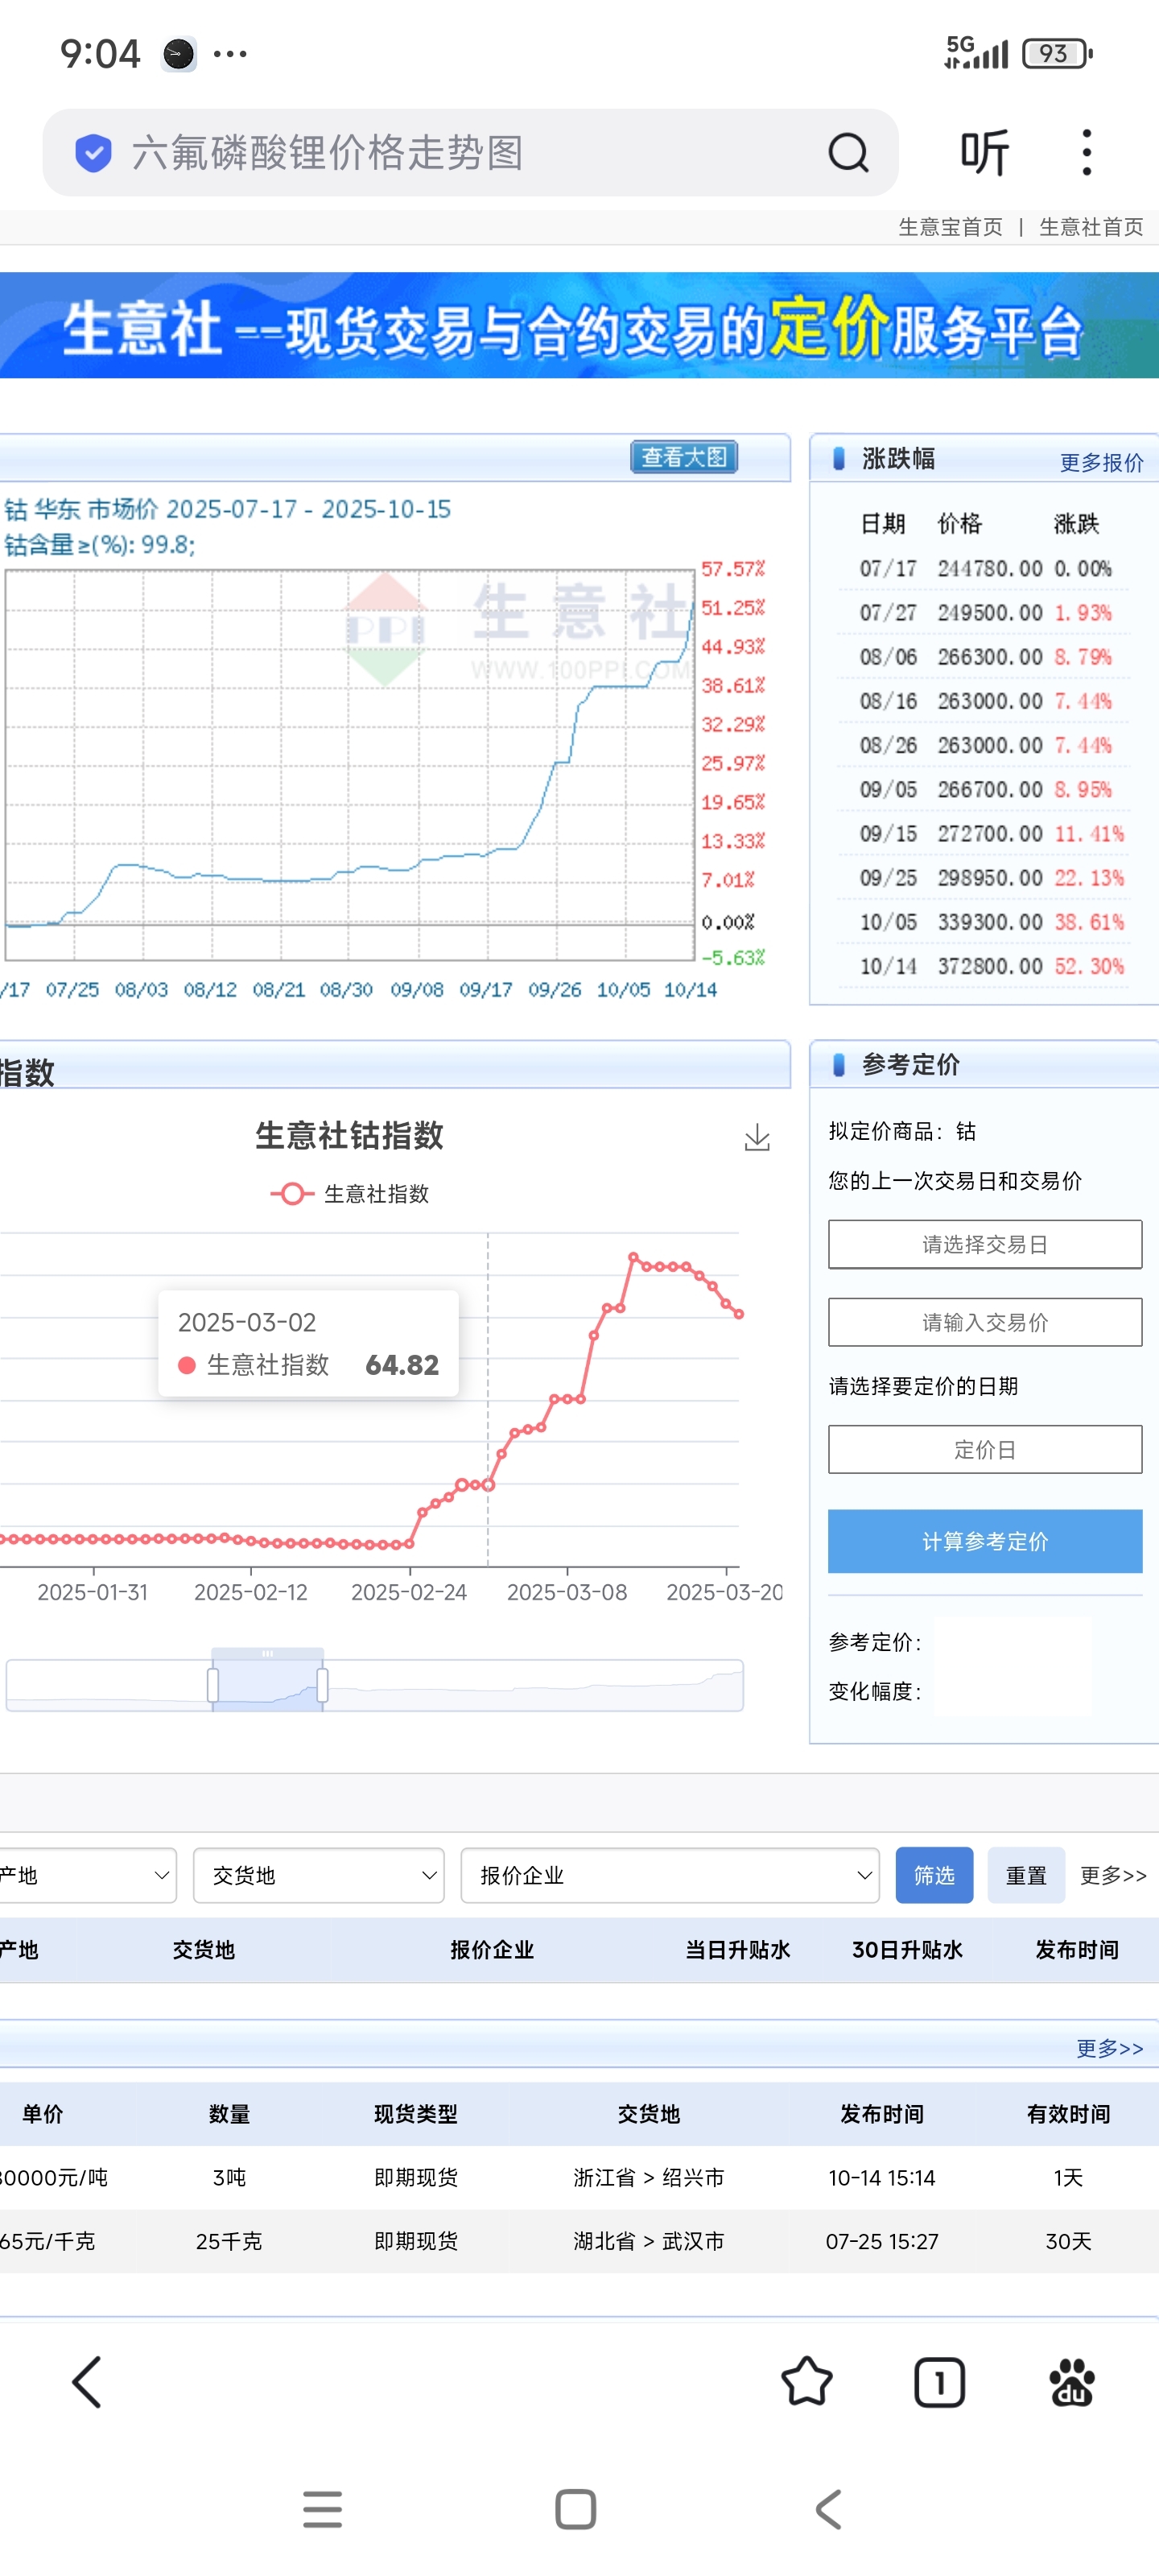Tap the blue shield security icon

93,153
